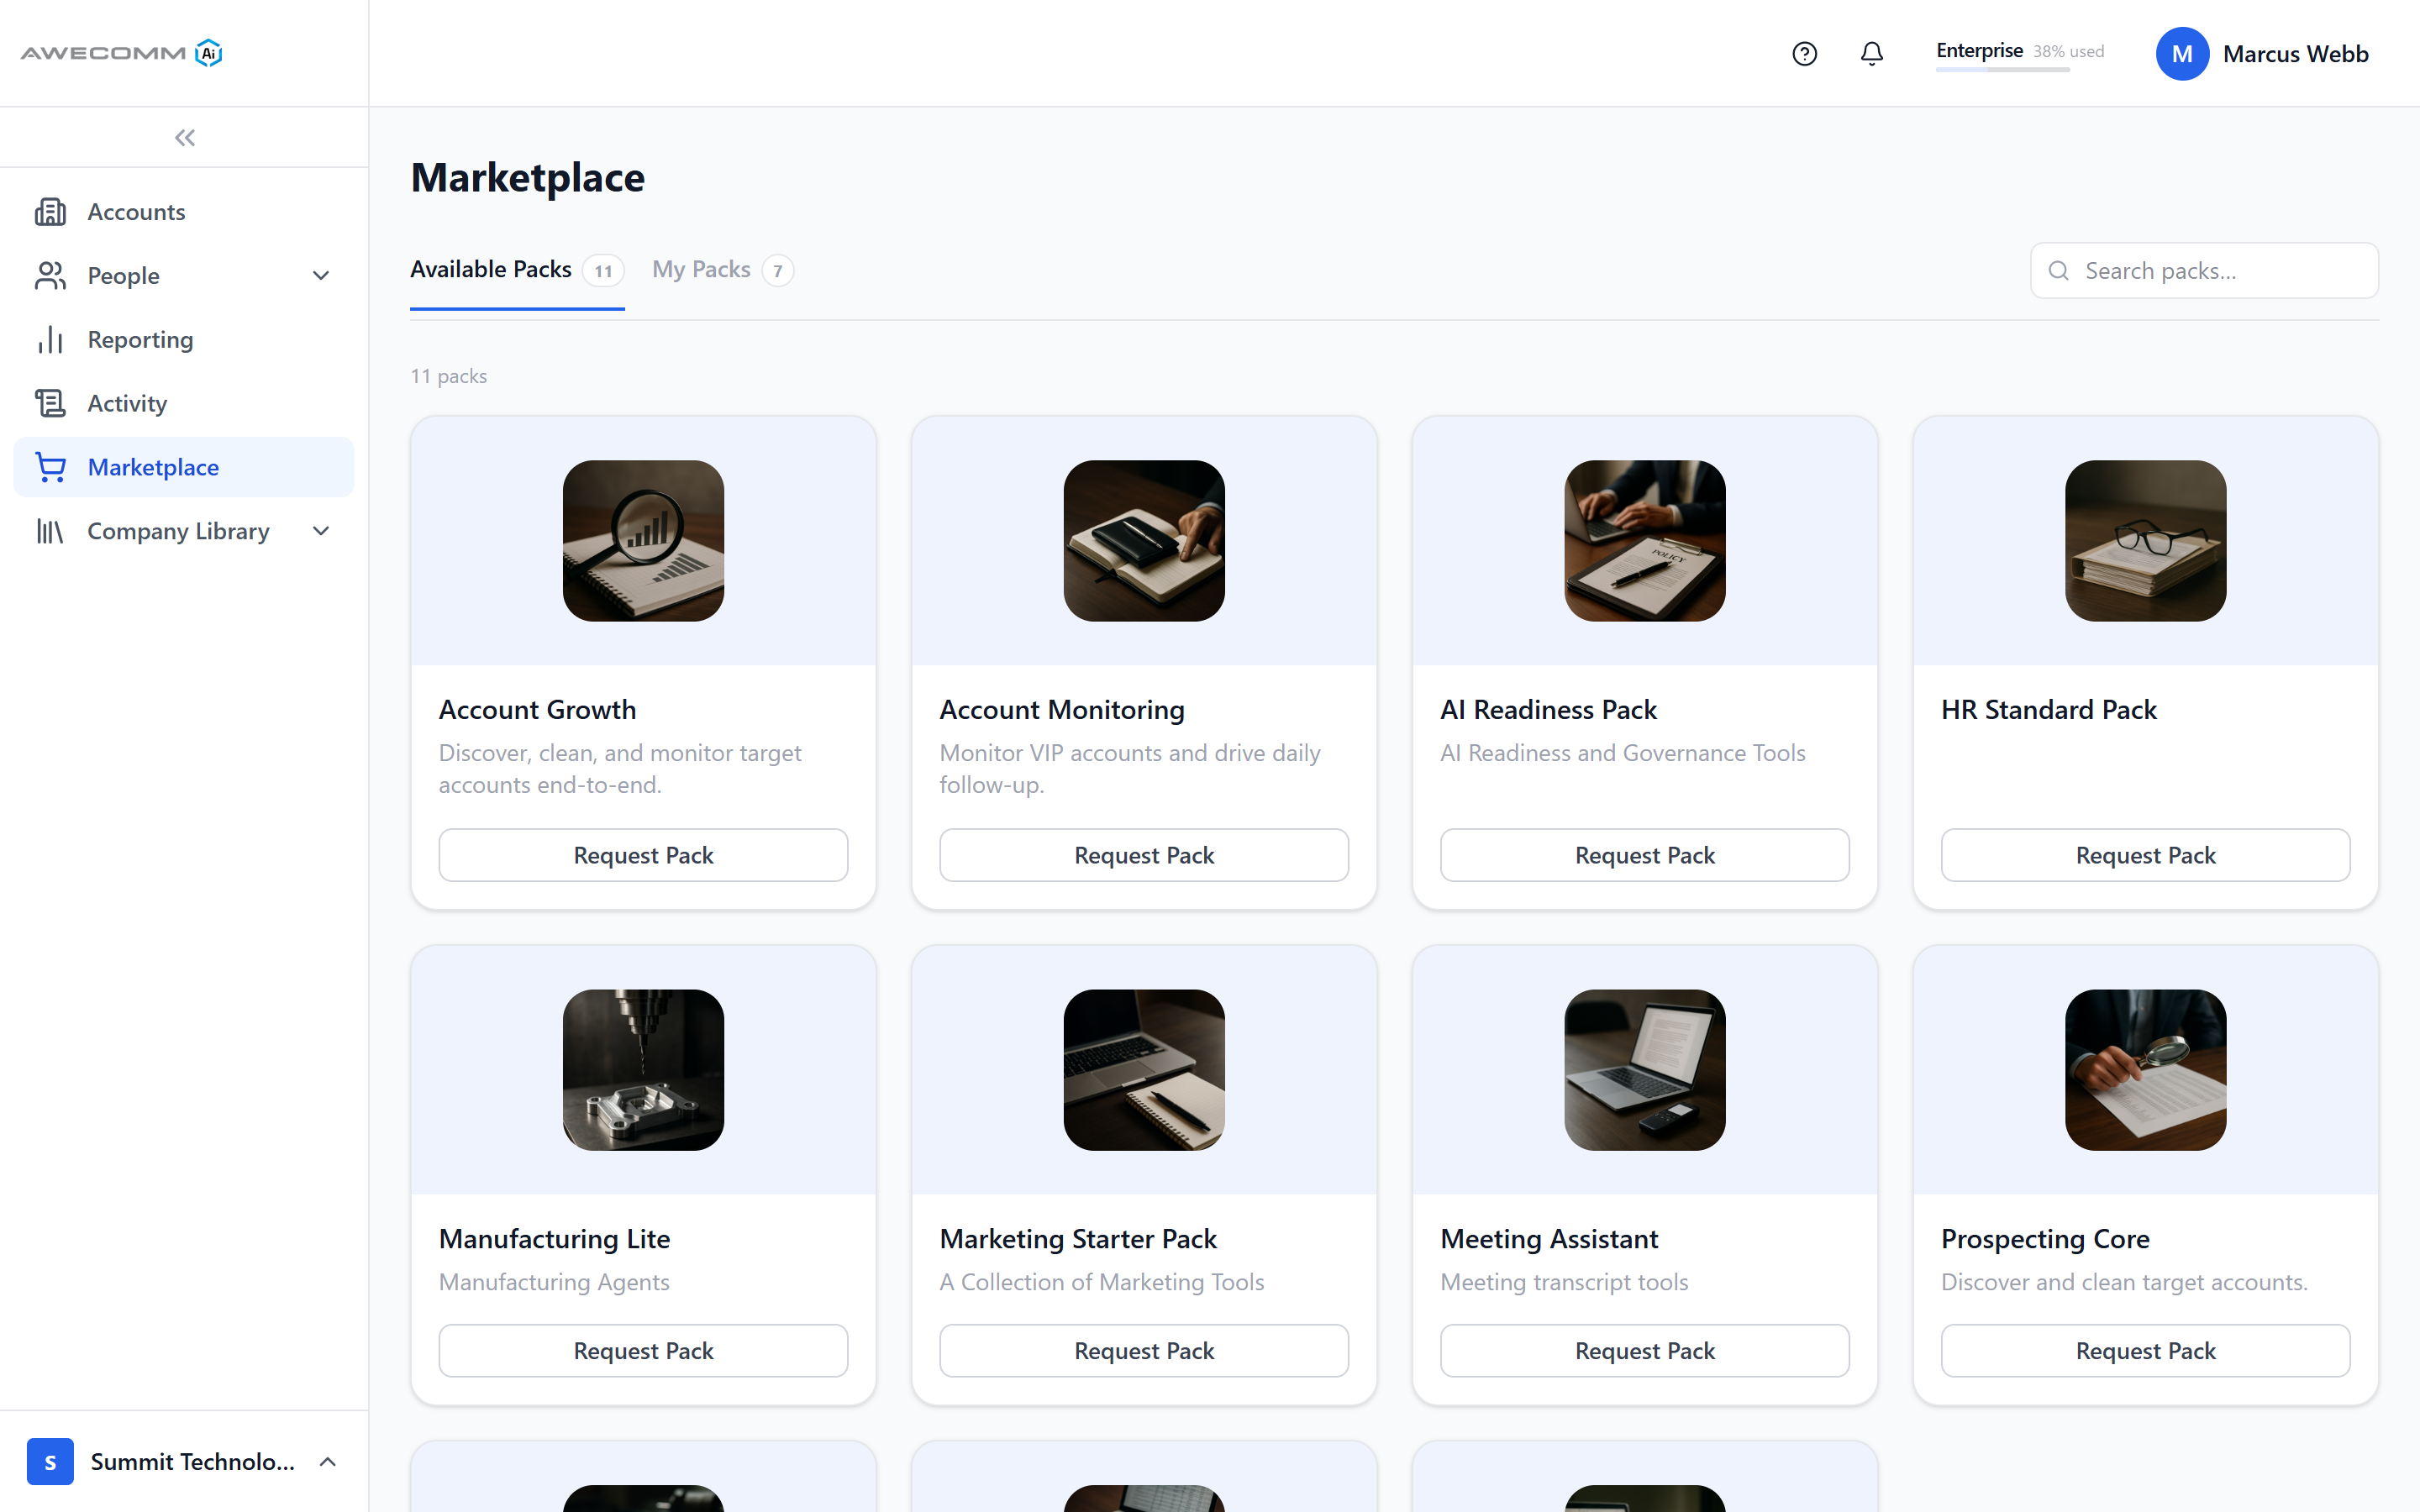This screenshot has width=2420, height=1512.
Task: Request the Manufacturing Lite pack
Action: pyautogui.click(x=643, y=1351)
